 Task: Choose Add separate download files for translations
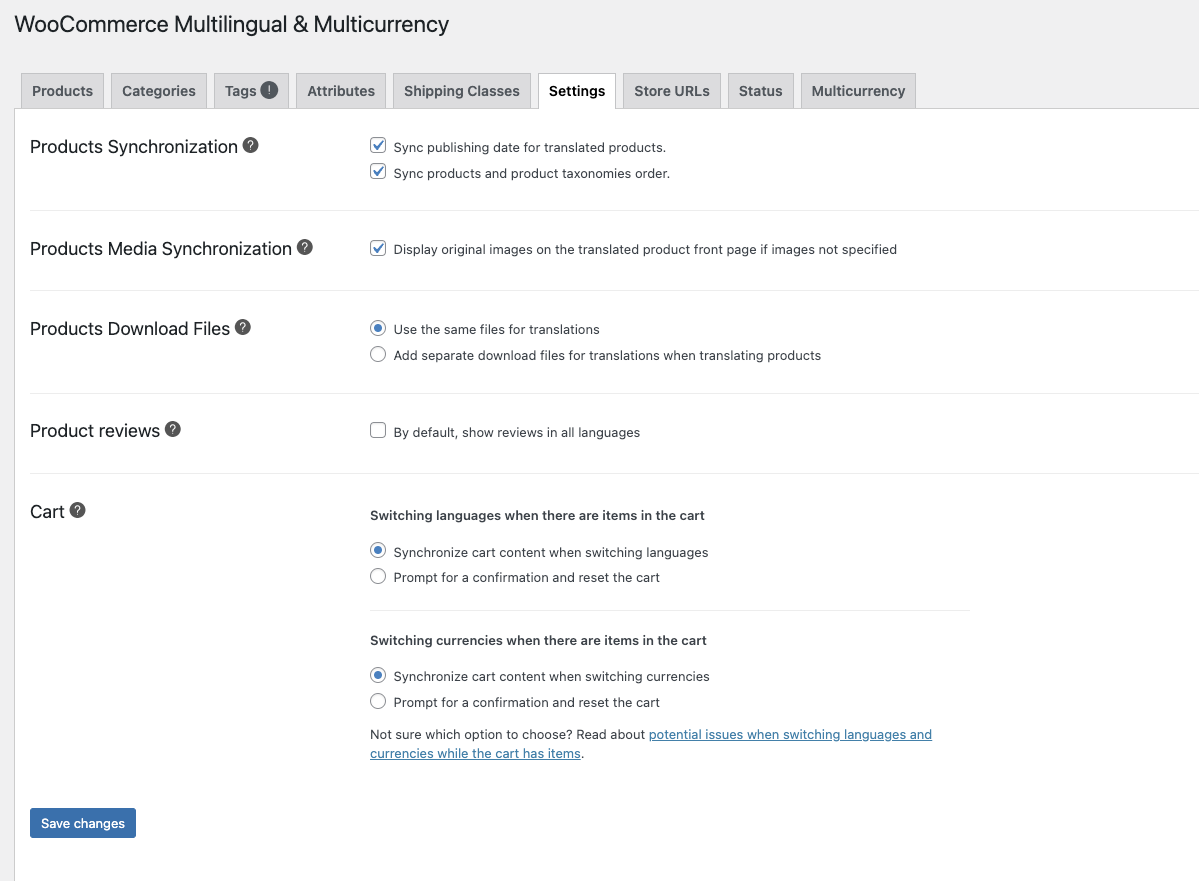click(378, 354)
